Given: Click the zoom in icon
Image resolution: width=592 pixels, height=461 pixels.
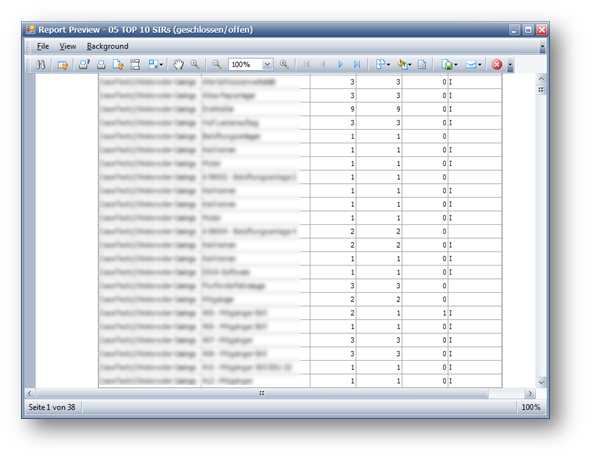Looking at the screenshot, I should pos(284,65).
